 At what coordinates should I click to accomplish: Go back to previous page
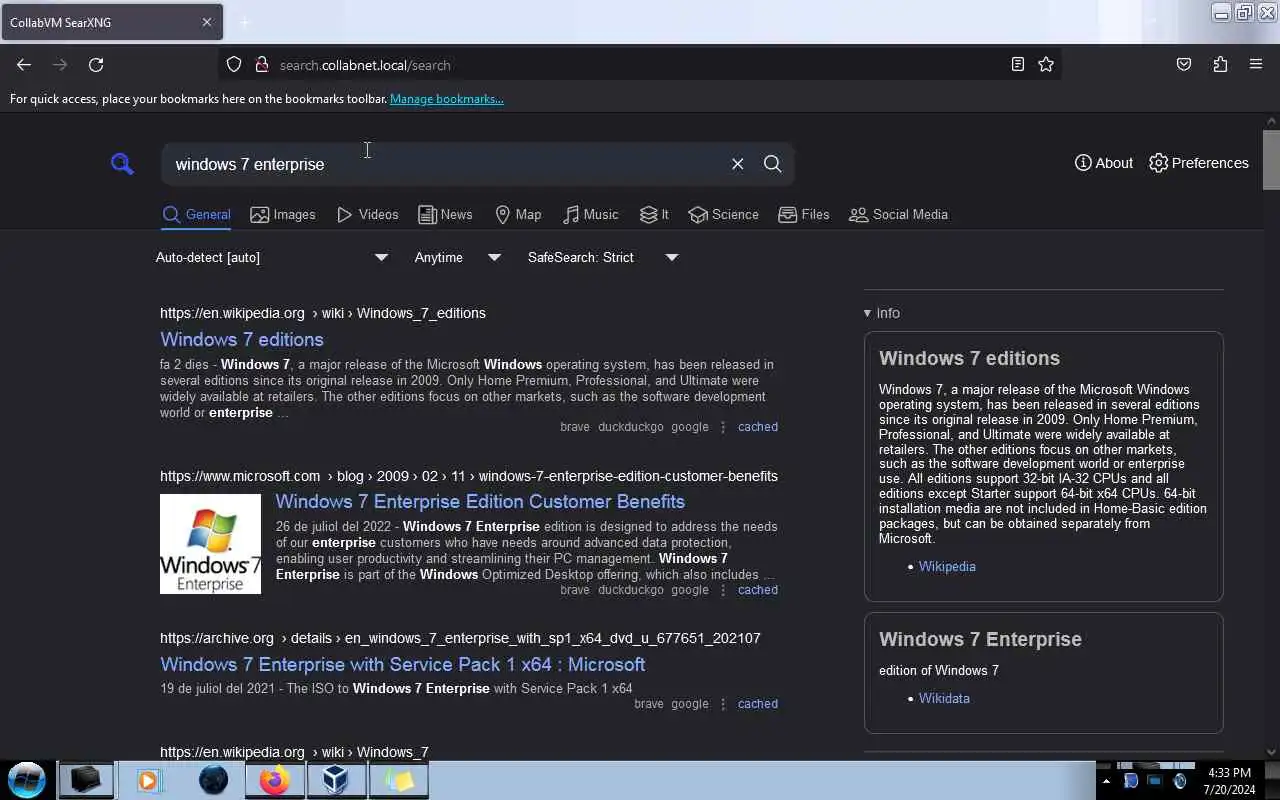coord(24,65)
